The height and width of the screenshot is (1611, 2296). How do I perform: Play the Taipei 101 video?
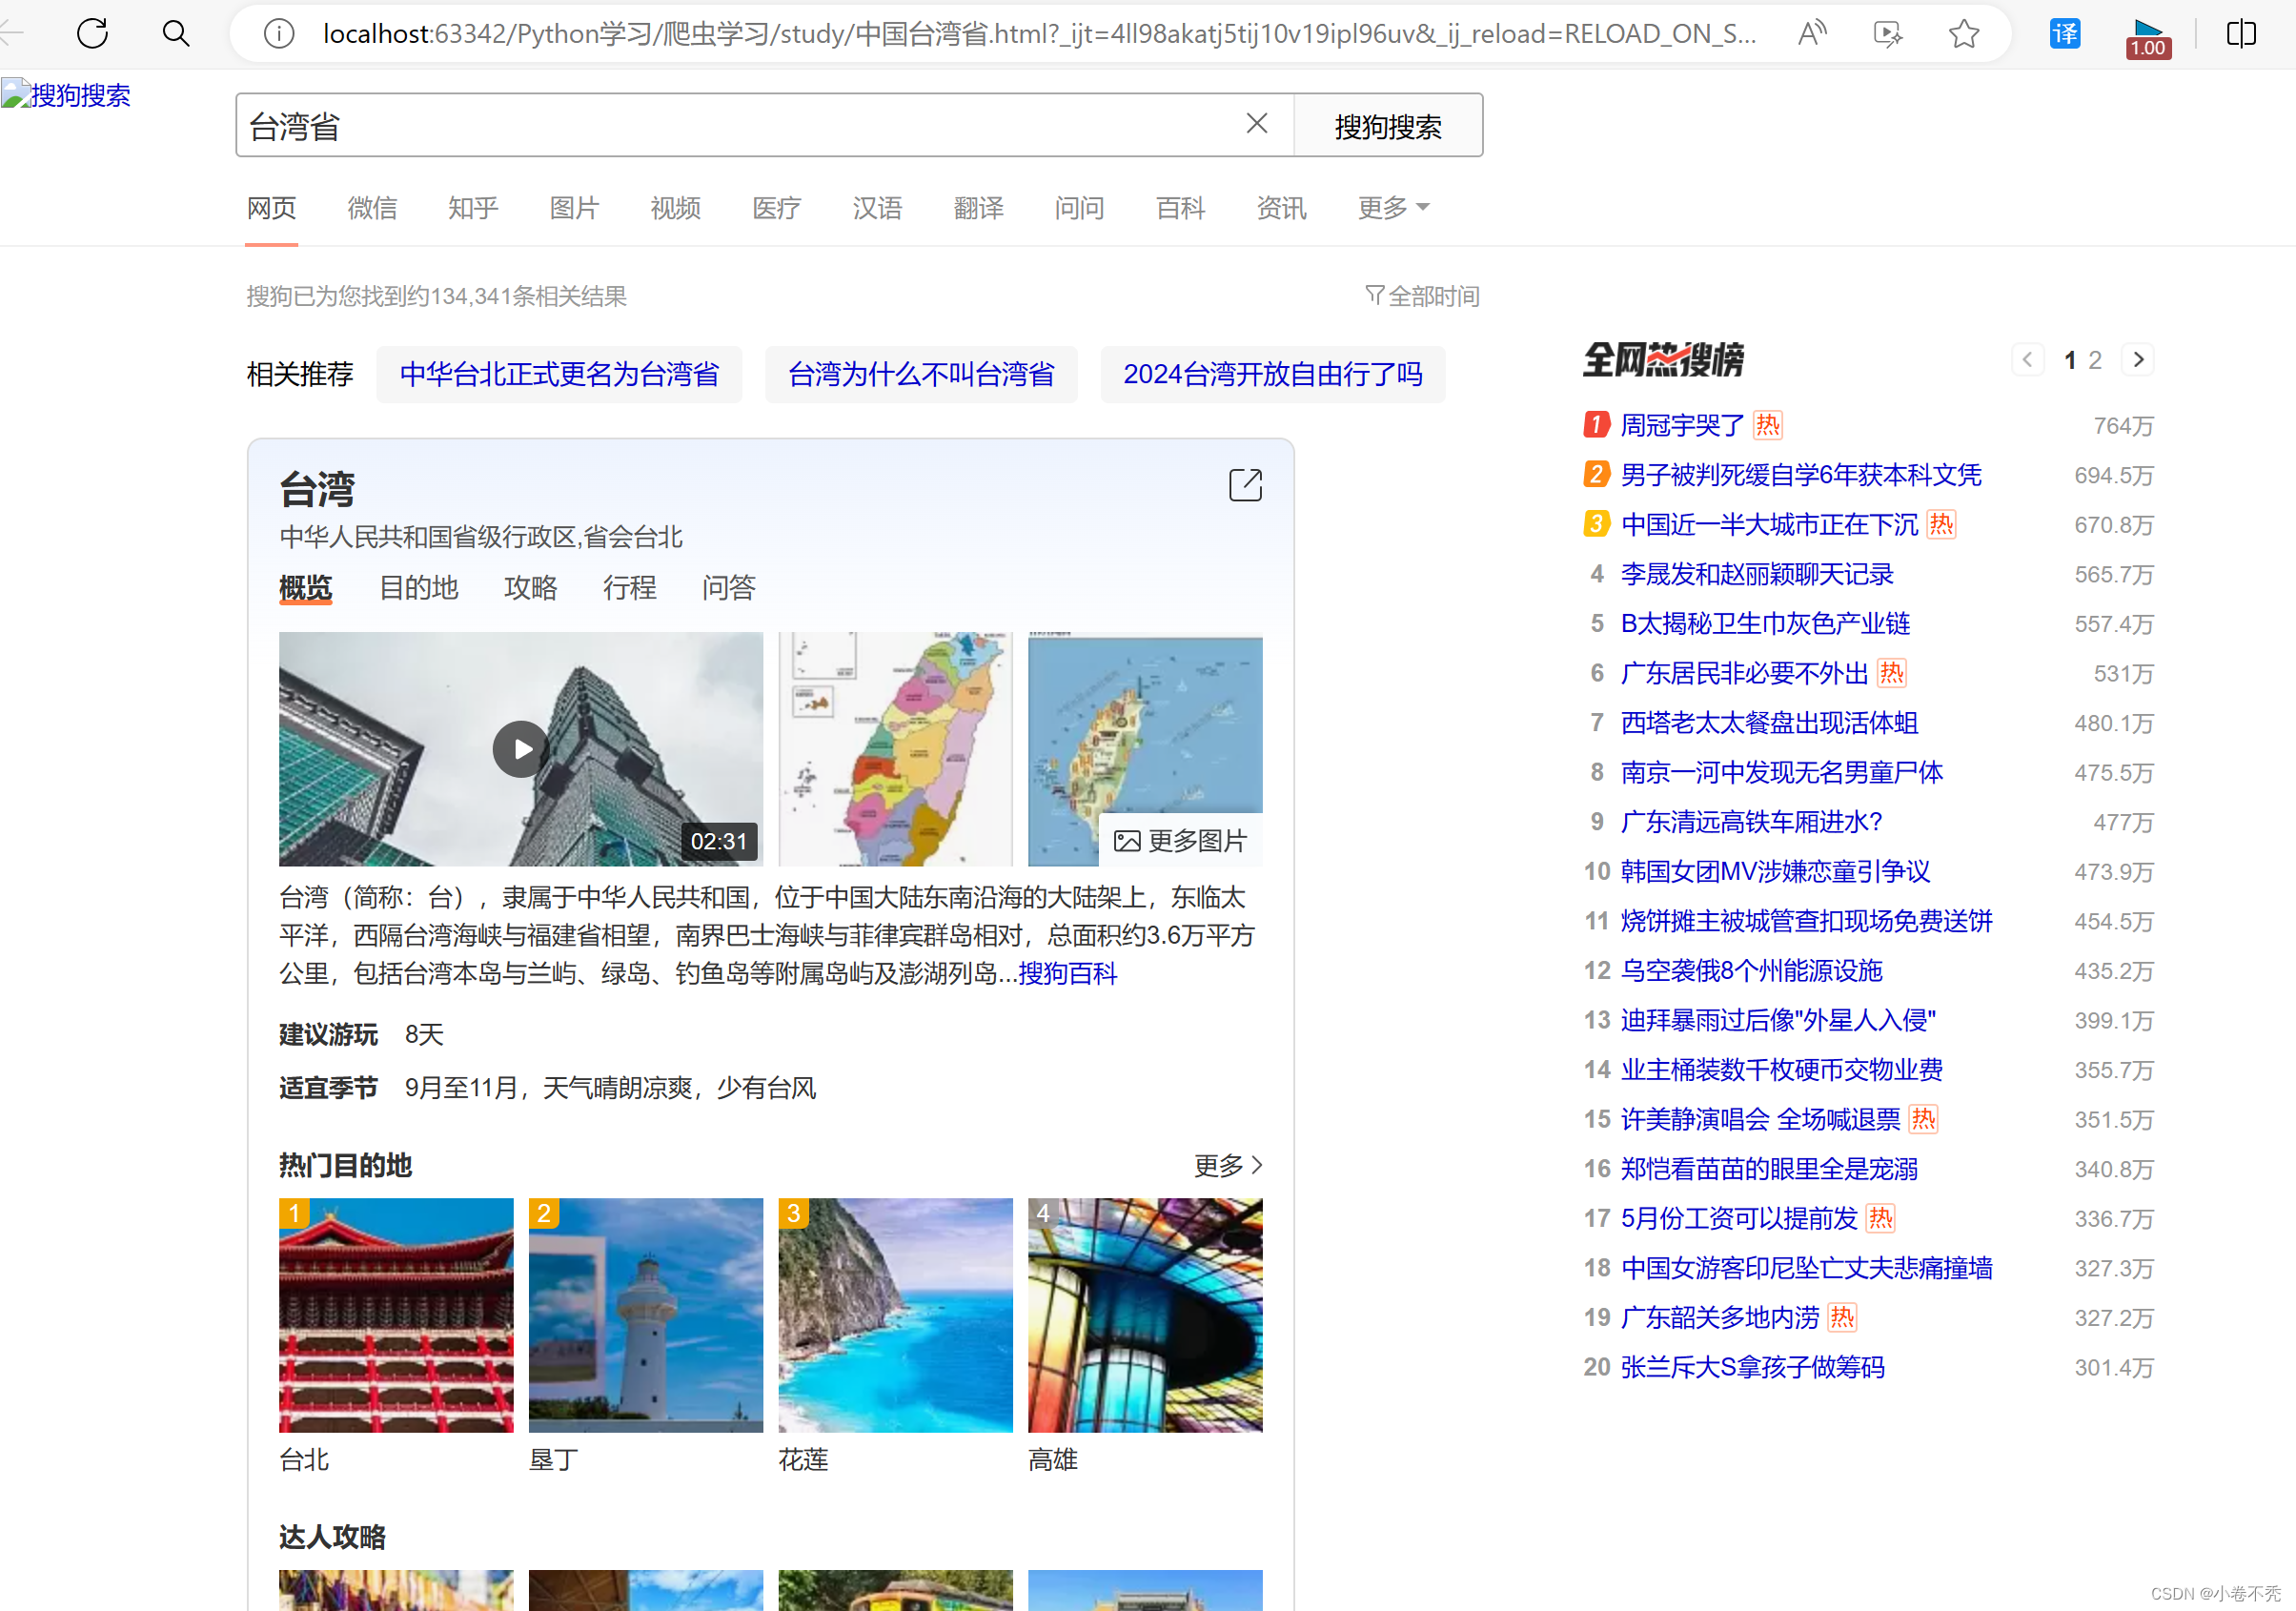click(x=521, y=749)
